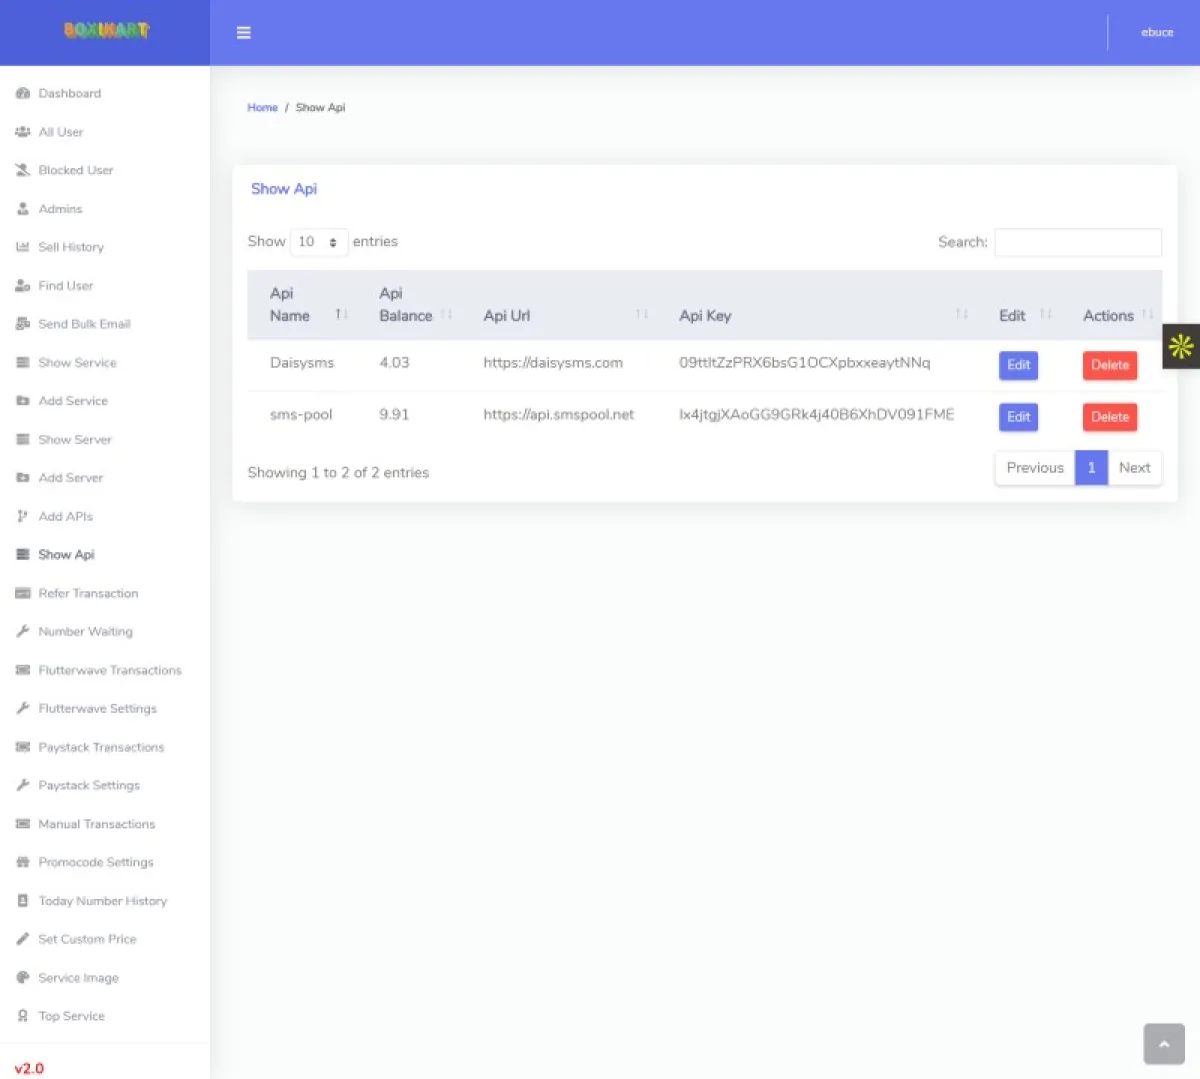1200x1079 pixels.
Task: Open the entries-per-page dropdown
Action: [319, 242]
